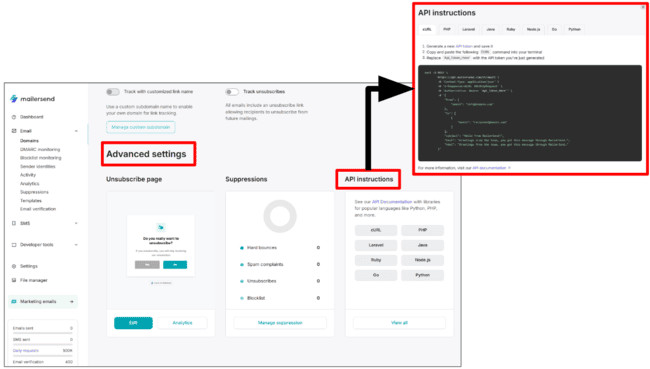
Task: Open Templates in the sidebar
Action: (31, 201)
